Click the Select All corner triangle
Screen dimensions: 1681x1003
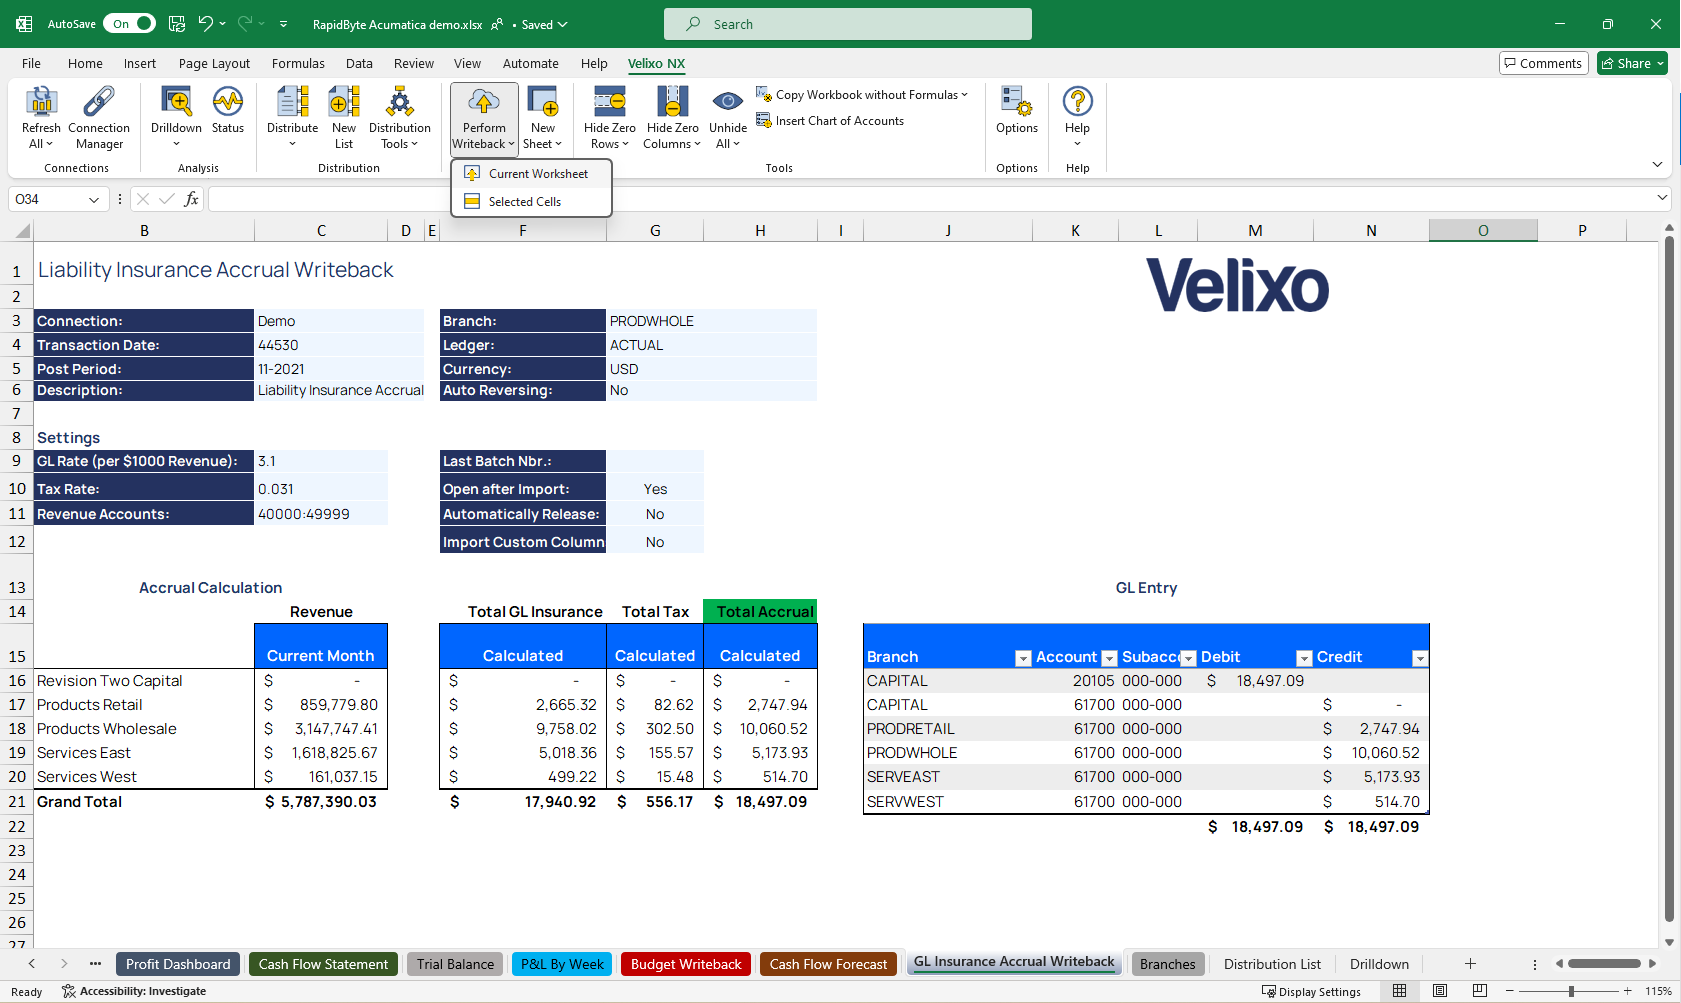point(20,231)
